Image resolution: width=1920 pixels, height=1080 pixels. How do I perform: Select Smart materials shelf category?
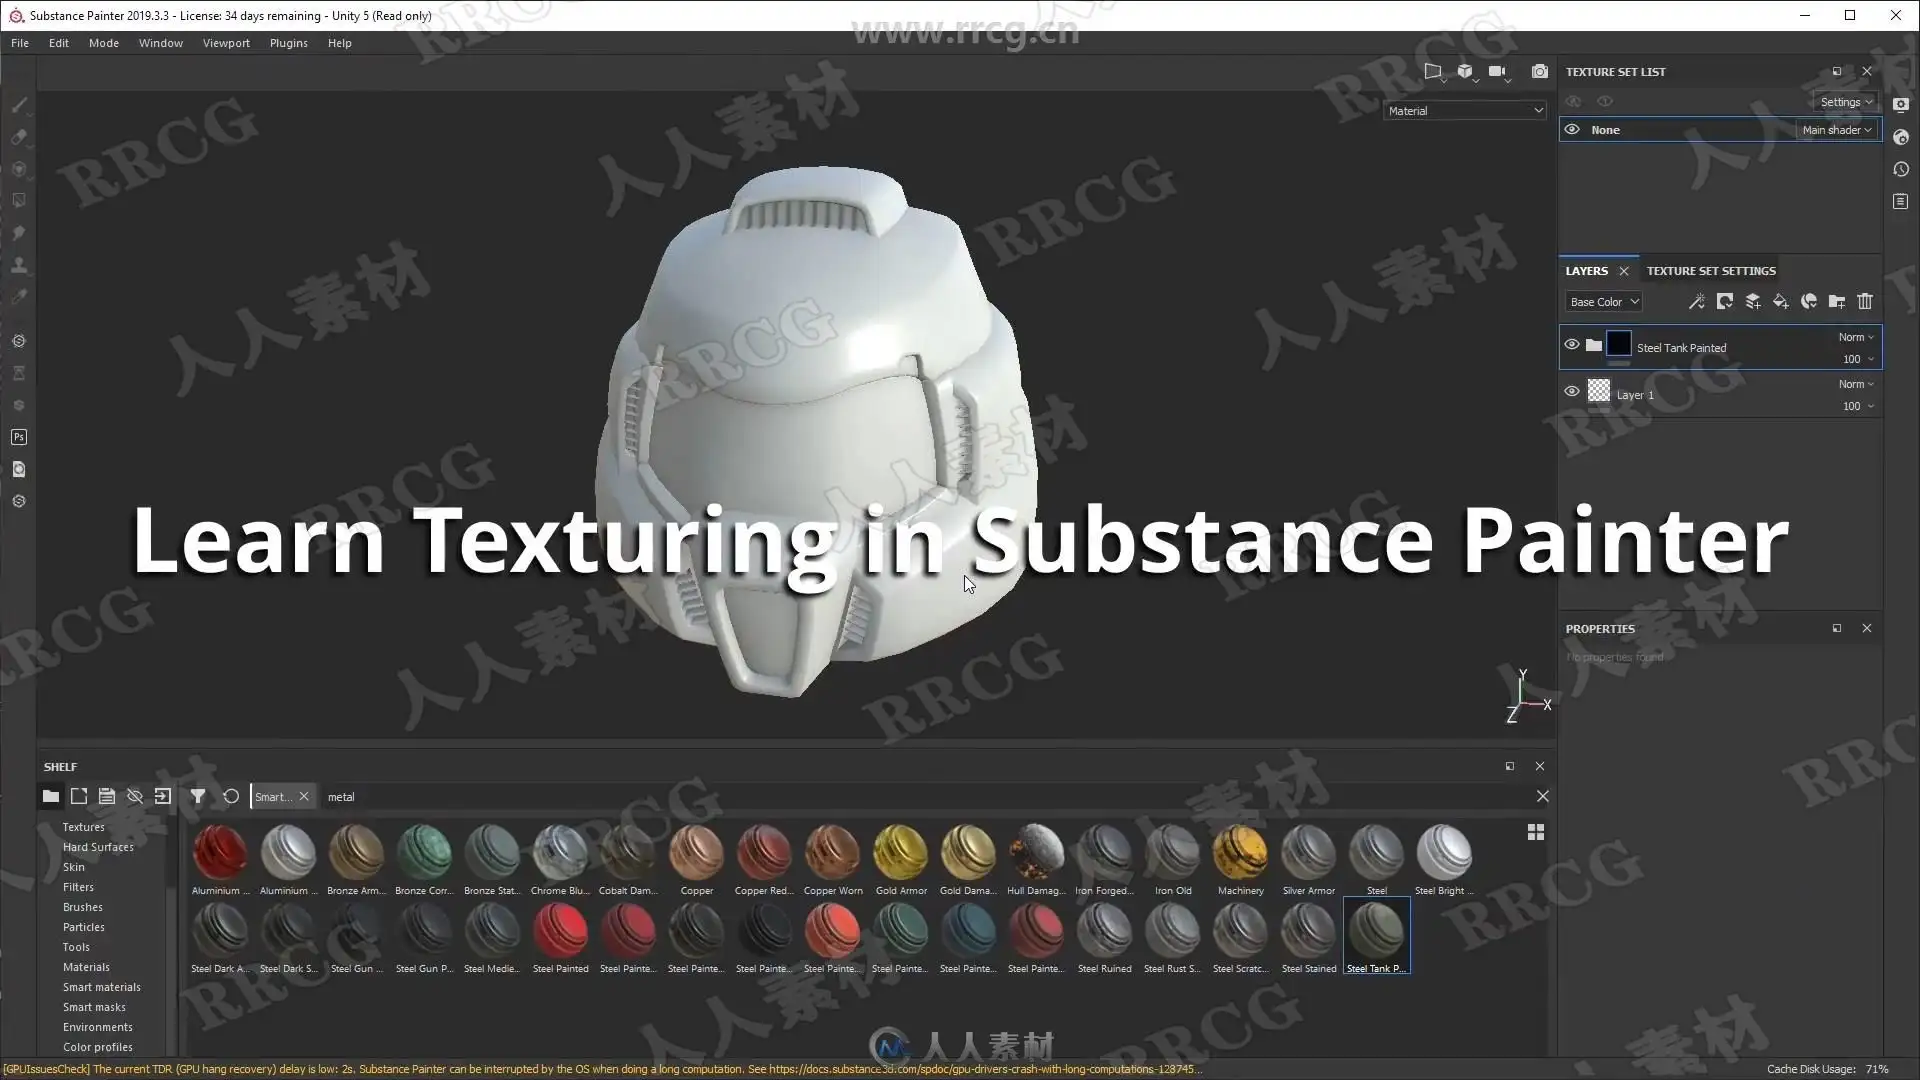click(101, 987)
